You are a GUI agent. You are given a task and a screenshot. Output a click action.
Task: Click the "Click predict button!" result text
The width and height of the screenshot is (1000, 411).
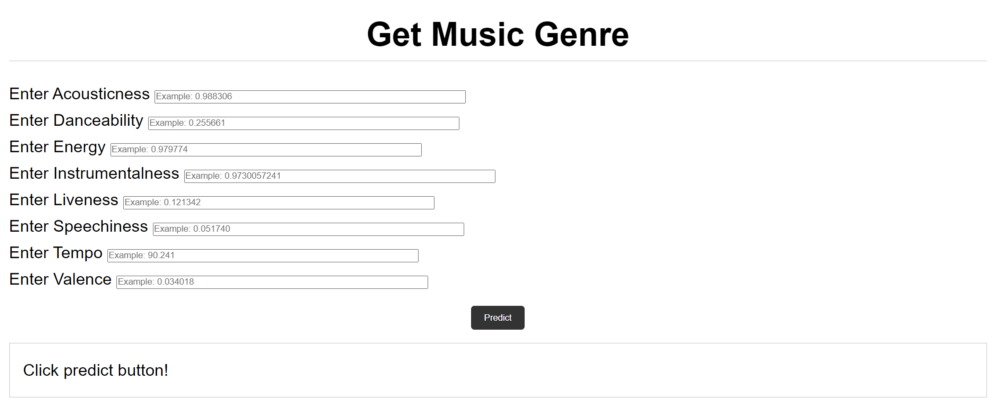96,370
